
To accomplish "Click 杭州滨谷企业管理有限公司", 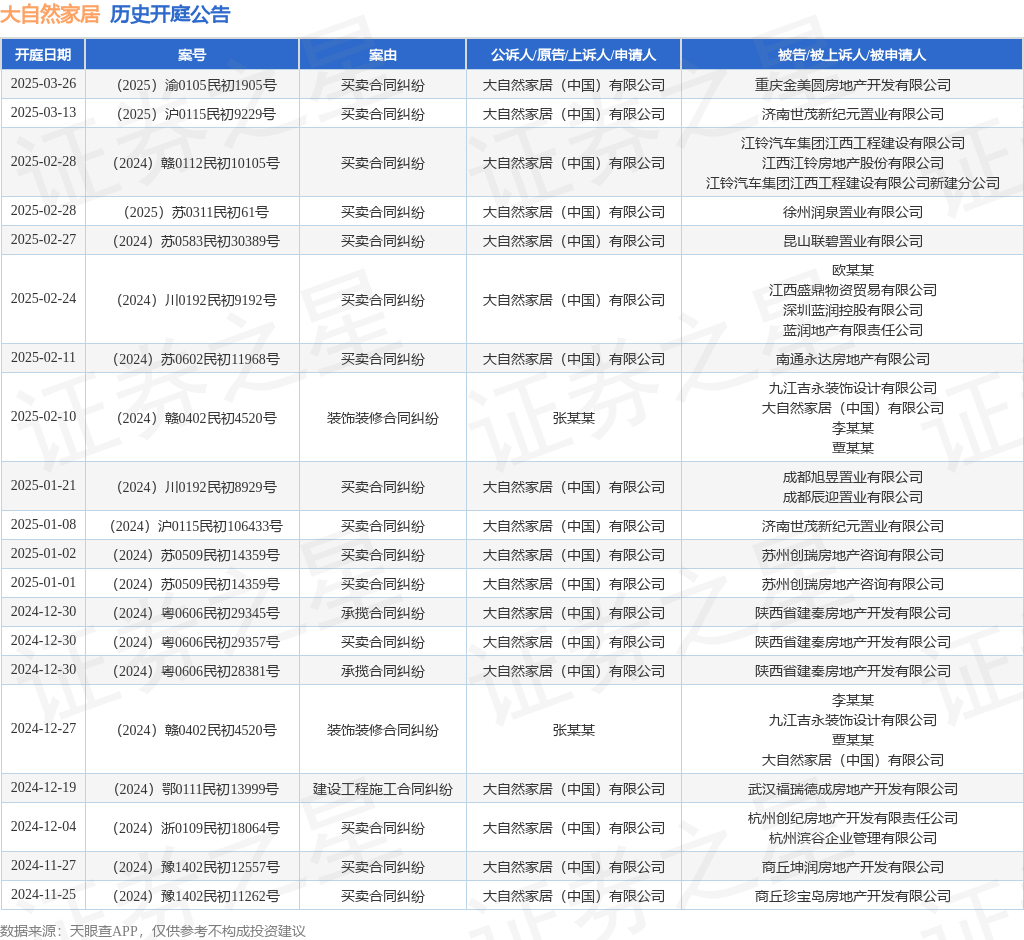I will pos(852,838).
